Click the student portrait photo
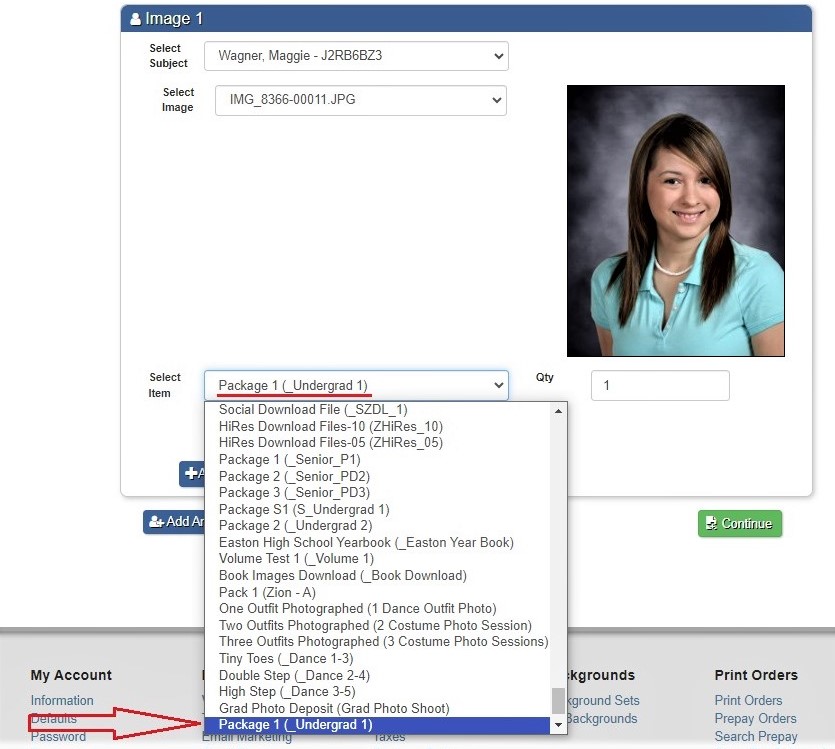 675,221
